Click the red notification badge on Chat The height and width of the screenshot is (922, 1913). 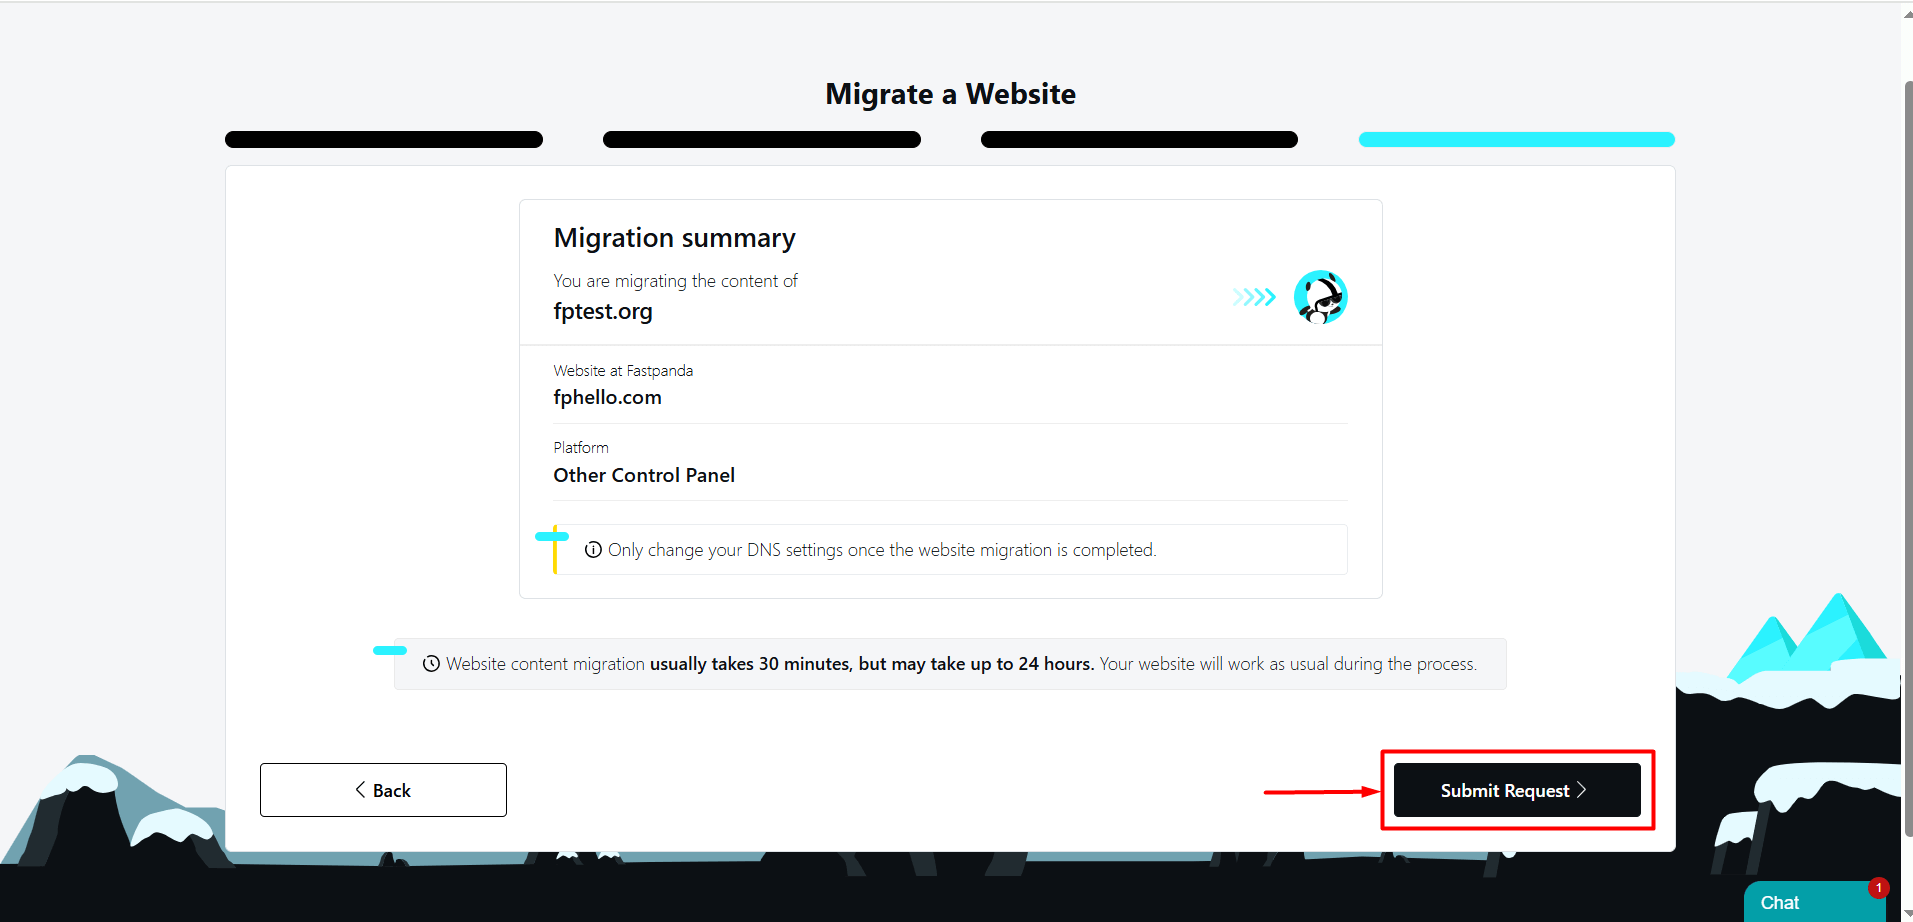pos(1878,888)
